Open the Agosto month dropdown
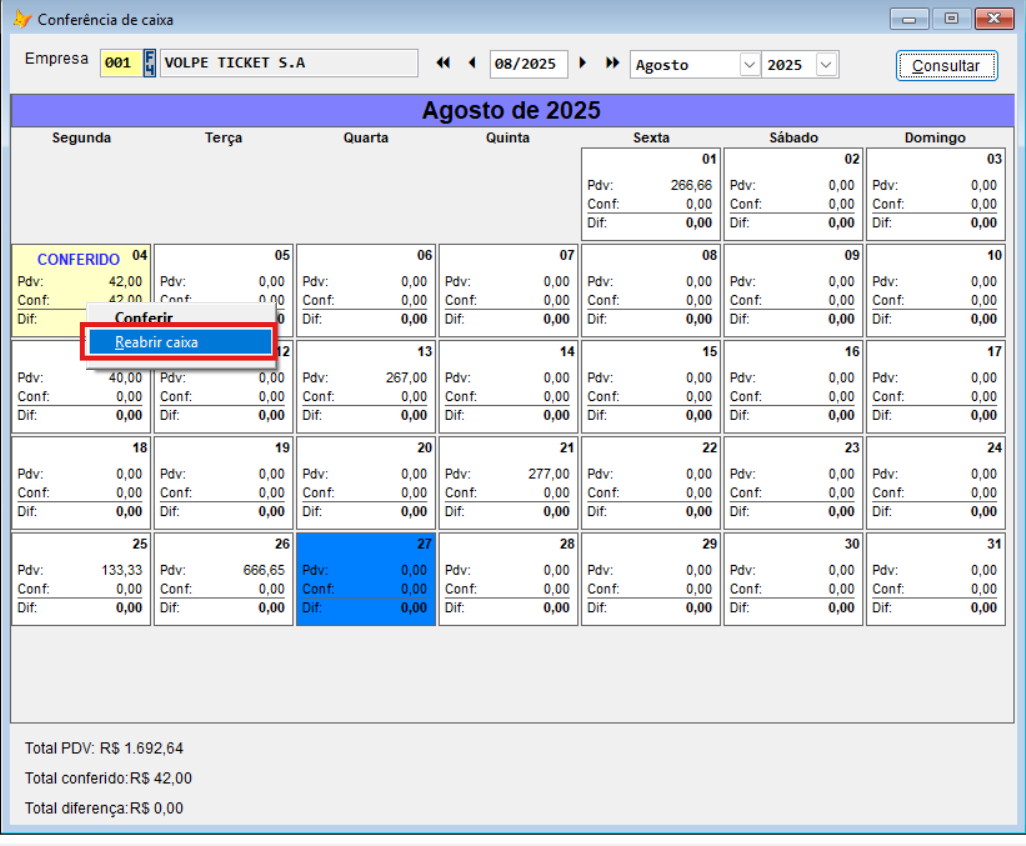Viewport: 1026px width, 846px height. [x=749, y=65]
